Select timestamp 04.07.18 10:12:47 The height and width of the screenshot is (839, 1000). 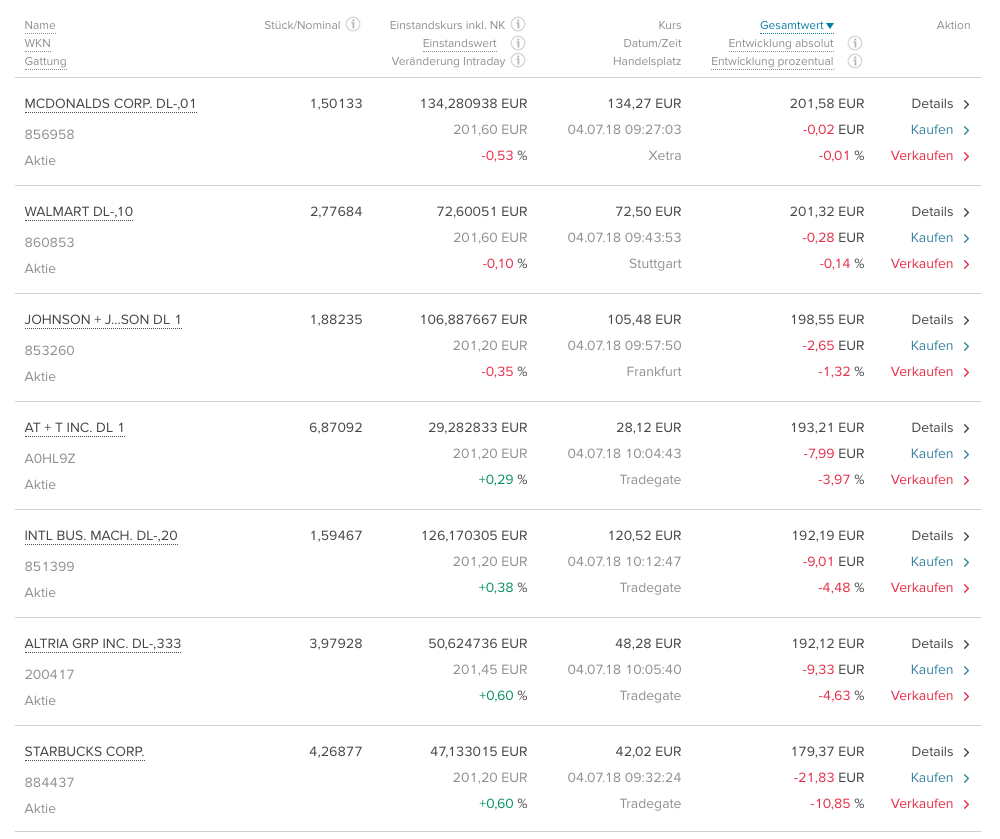click(x=624, y=562)
